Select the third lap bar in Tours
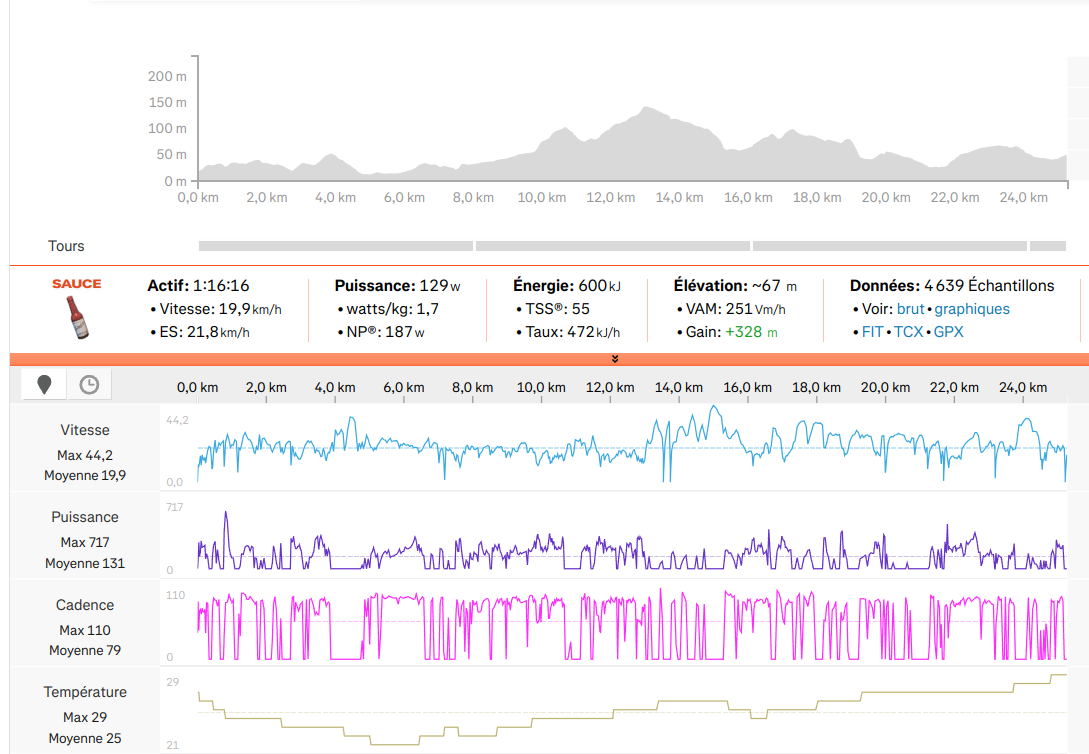The height and width of the screenshot is (754, 1089). [889, 246]
